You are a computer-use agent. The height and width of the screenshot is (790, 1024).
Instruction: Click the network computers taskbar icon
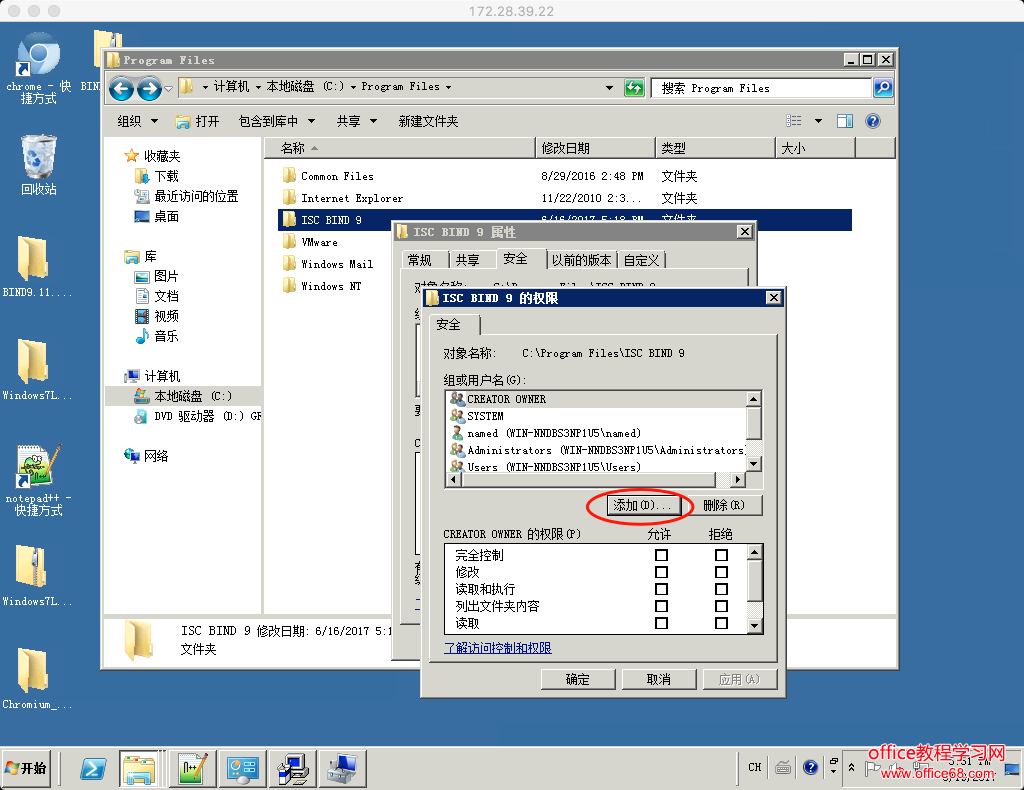(292, 768)
